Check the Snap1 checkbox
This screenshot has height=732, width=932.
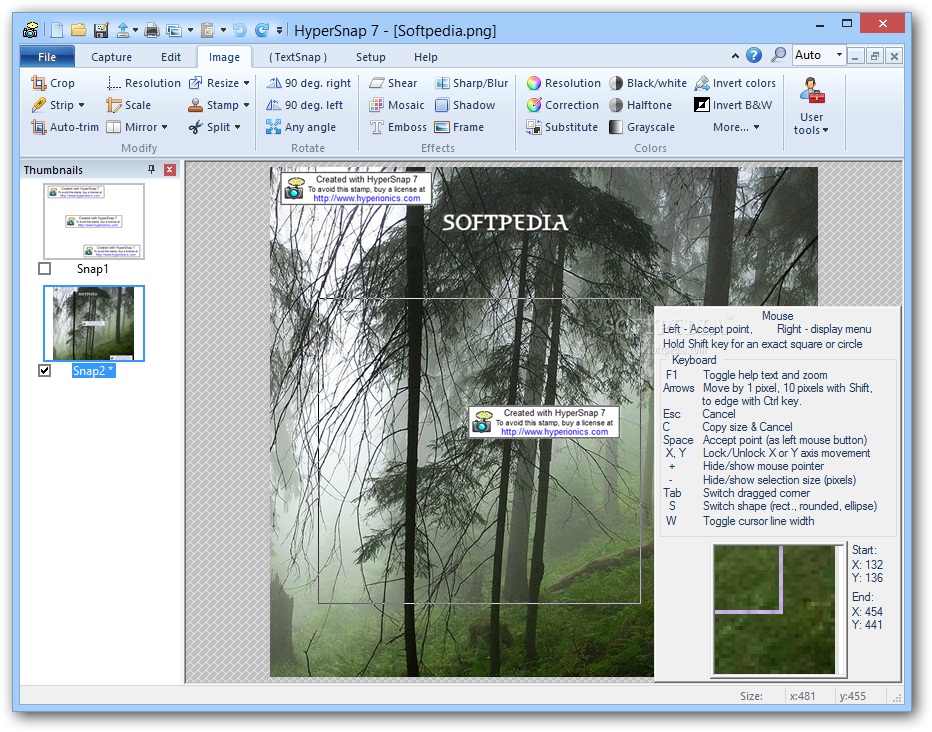point(45,269)
